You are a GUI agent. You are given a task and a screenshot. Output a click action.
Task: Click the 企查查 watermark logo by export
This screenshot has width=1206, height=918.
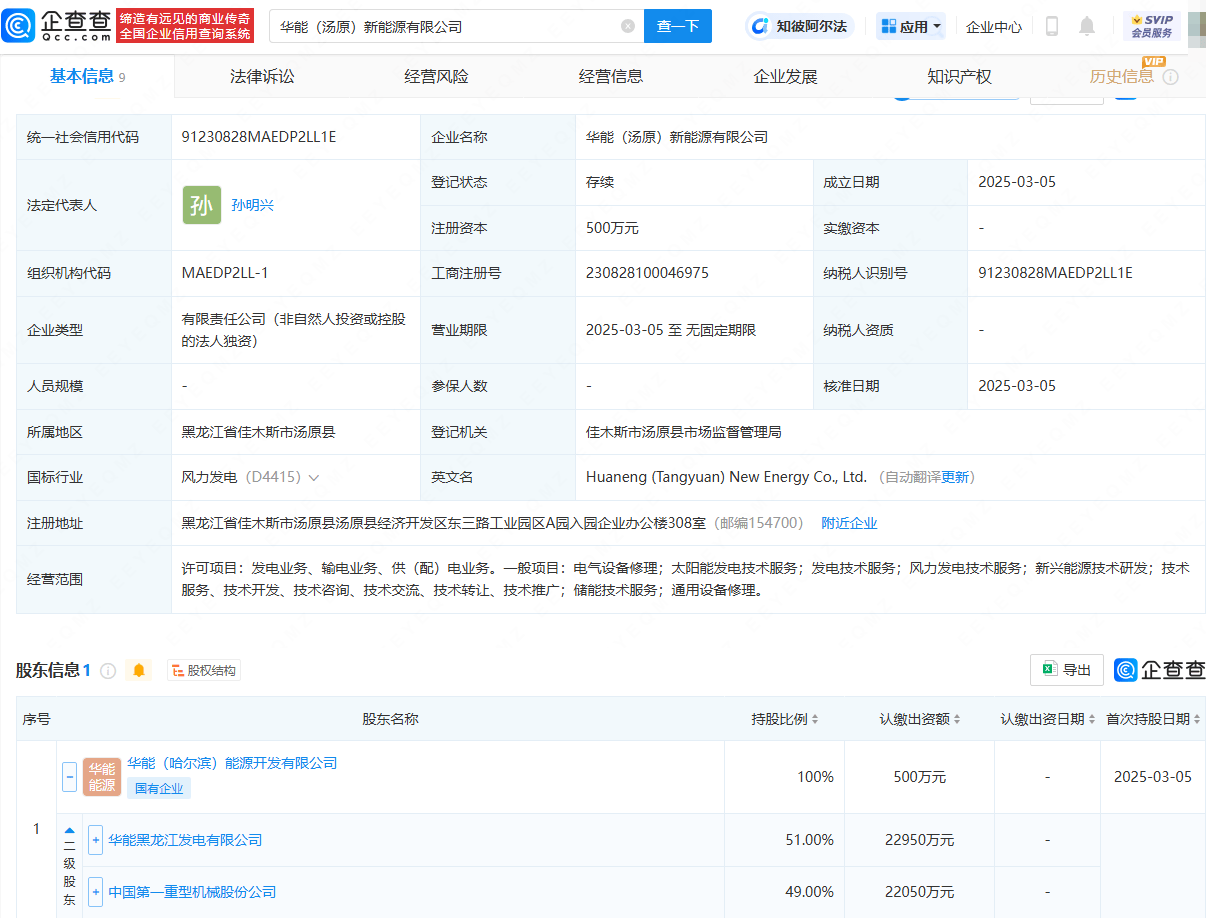point(1160,670)
